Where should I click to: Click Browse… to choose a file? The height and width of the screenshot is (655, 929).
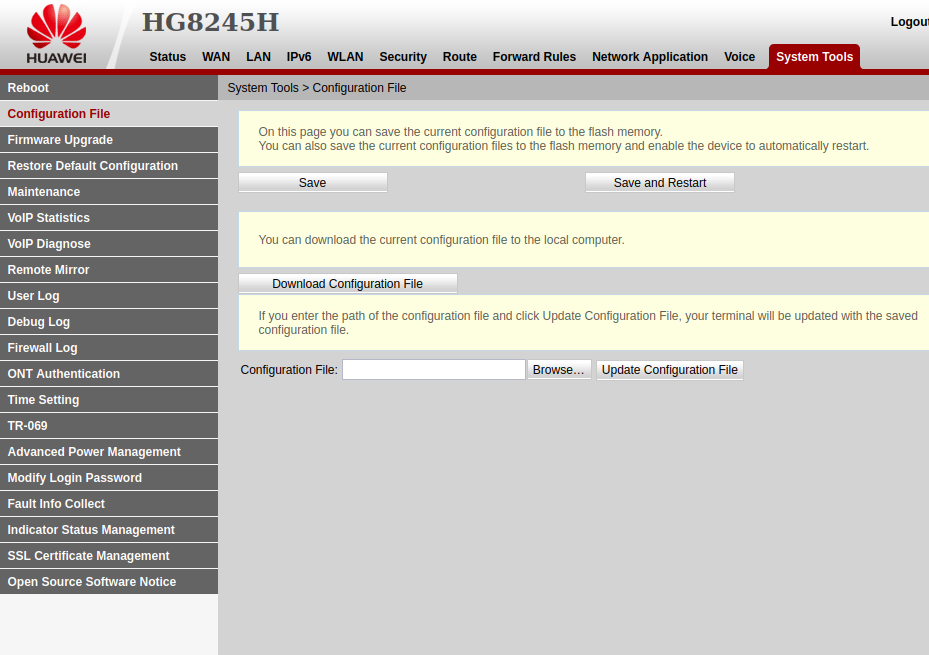point(559,370)
